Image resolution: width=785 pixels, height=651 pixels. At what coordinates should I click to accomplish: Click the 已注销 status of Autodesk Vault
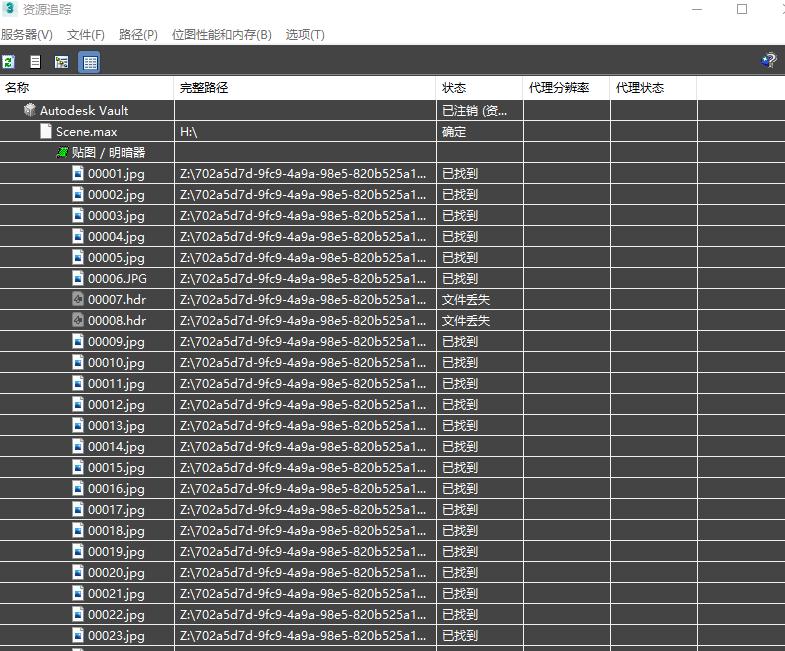click(480, 110)
